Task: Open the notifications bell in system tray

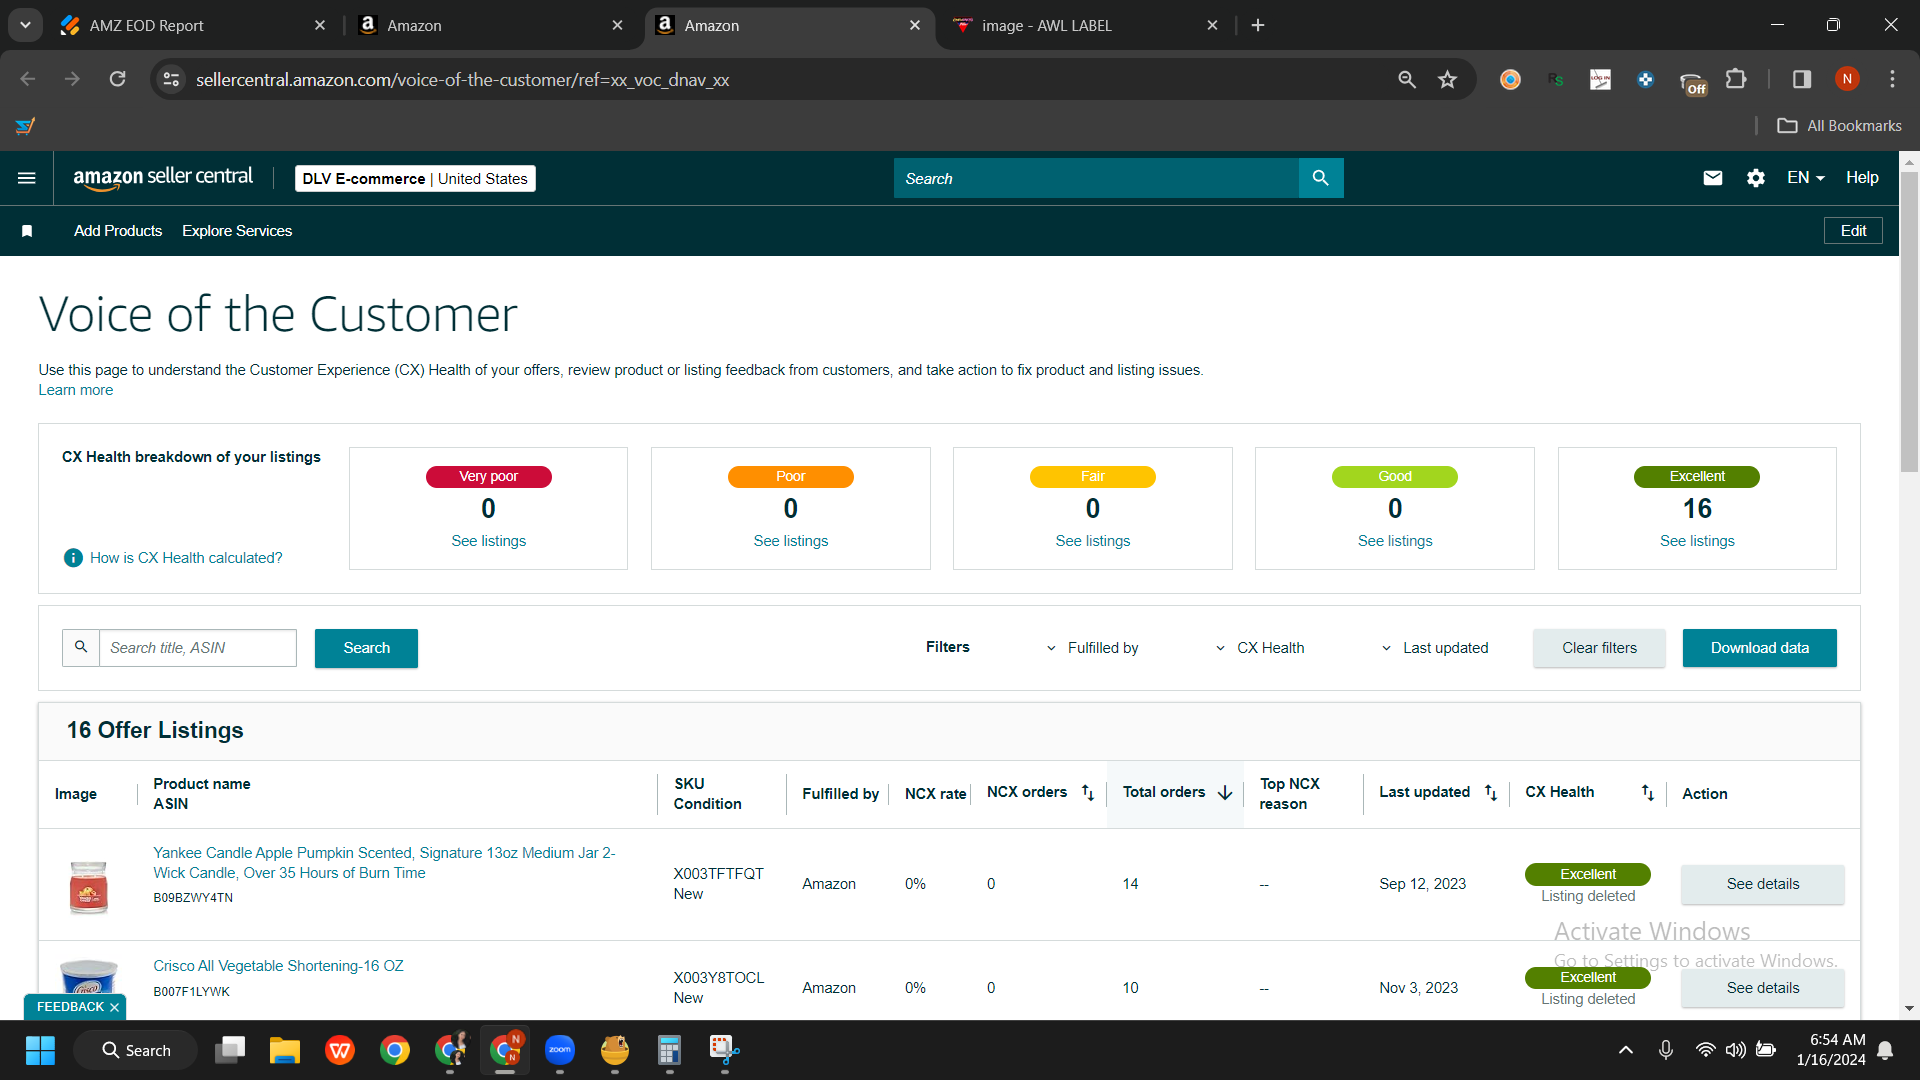Action: point(1885,1050)
